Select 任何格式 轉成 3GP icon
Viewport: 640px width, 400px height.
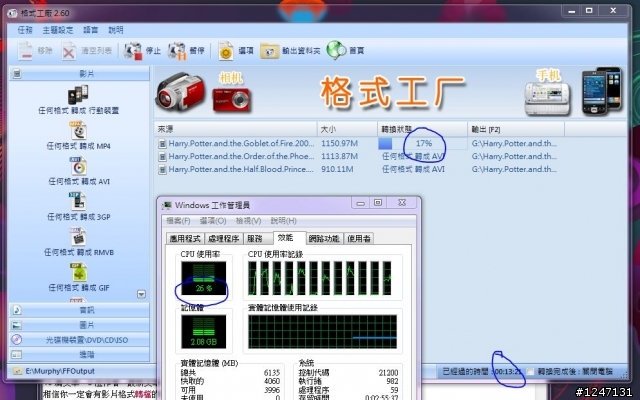pos(78,201)
